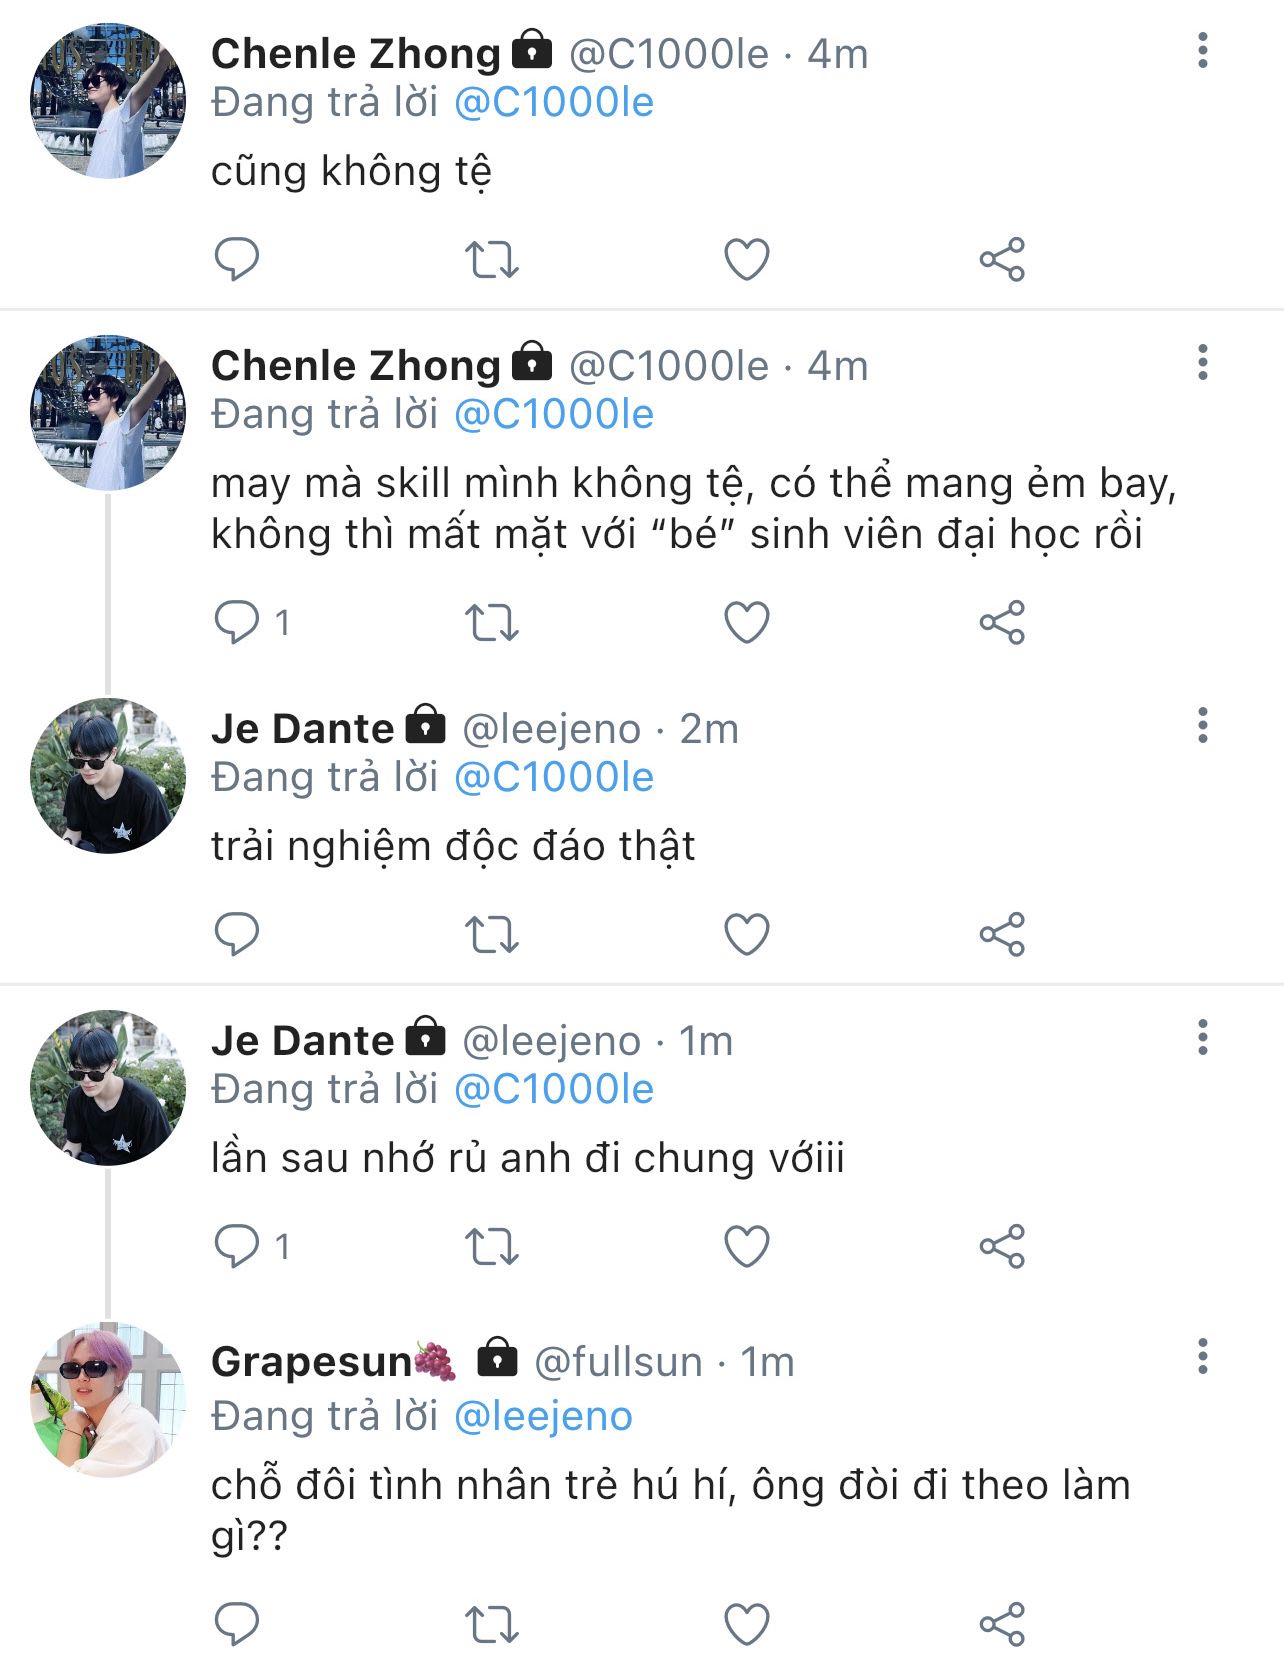The width and height of the screenshot is (1284, 1672).
Task: Reply to the "cũng không tệ" tweet
Action: [x=237, y=259]
